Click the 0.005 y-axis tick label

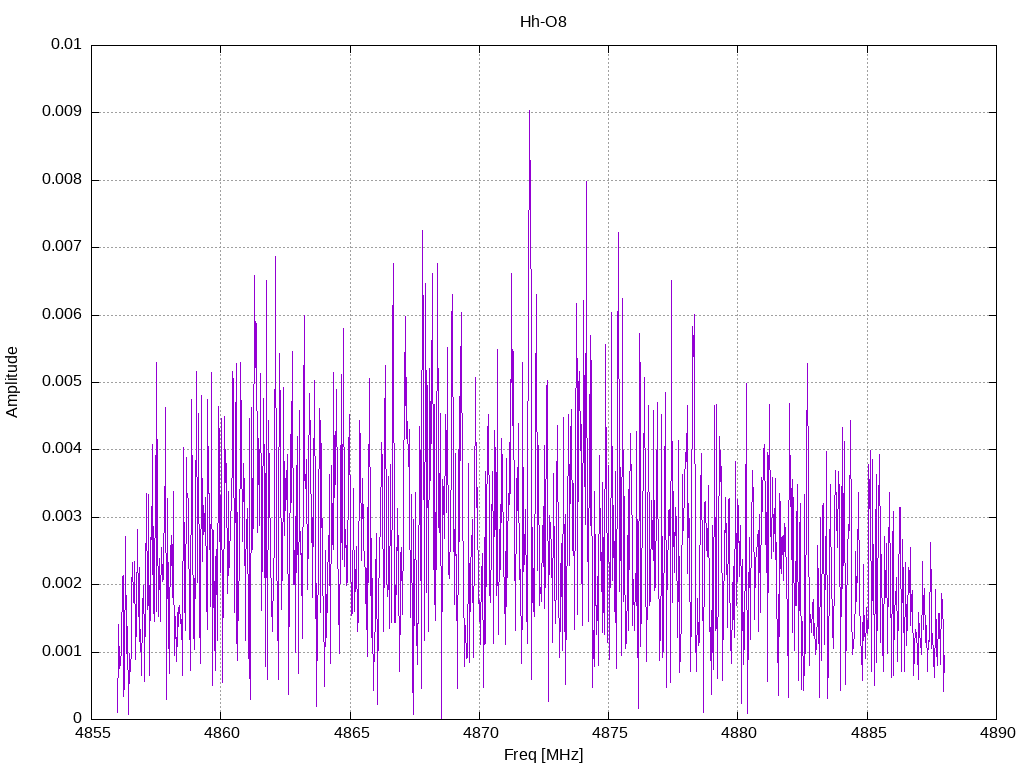(x=62, y=381)
